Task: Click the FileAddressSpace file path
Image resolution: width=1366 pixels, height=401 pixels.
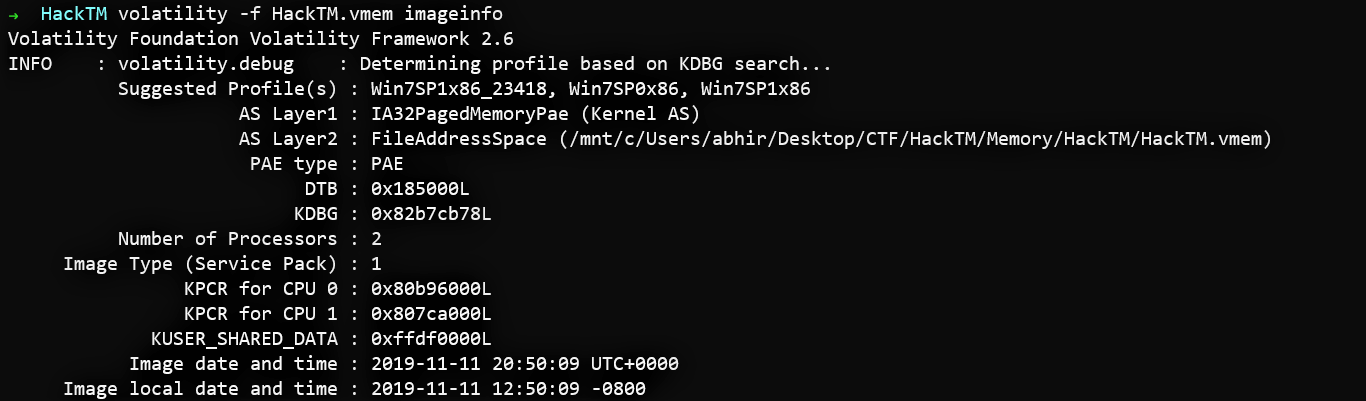Action: 820,139
